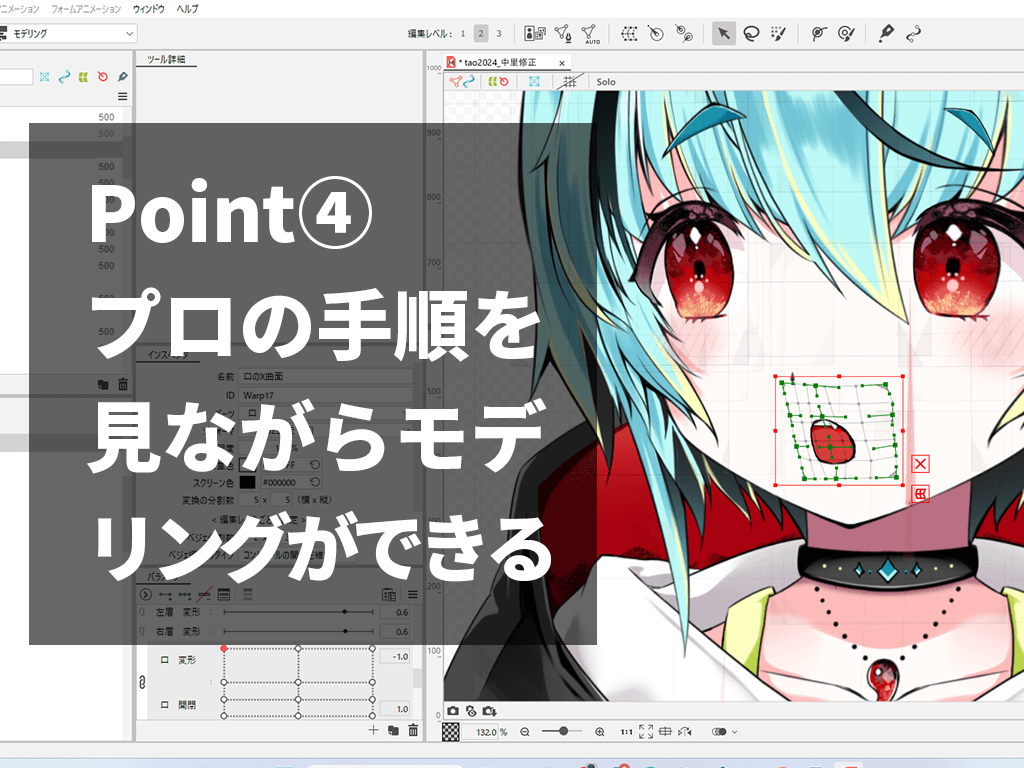Click the pen filter icon in parts panel
Image resolution: width=1024 pixels, height=768 pixels.
coord(122,77)
